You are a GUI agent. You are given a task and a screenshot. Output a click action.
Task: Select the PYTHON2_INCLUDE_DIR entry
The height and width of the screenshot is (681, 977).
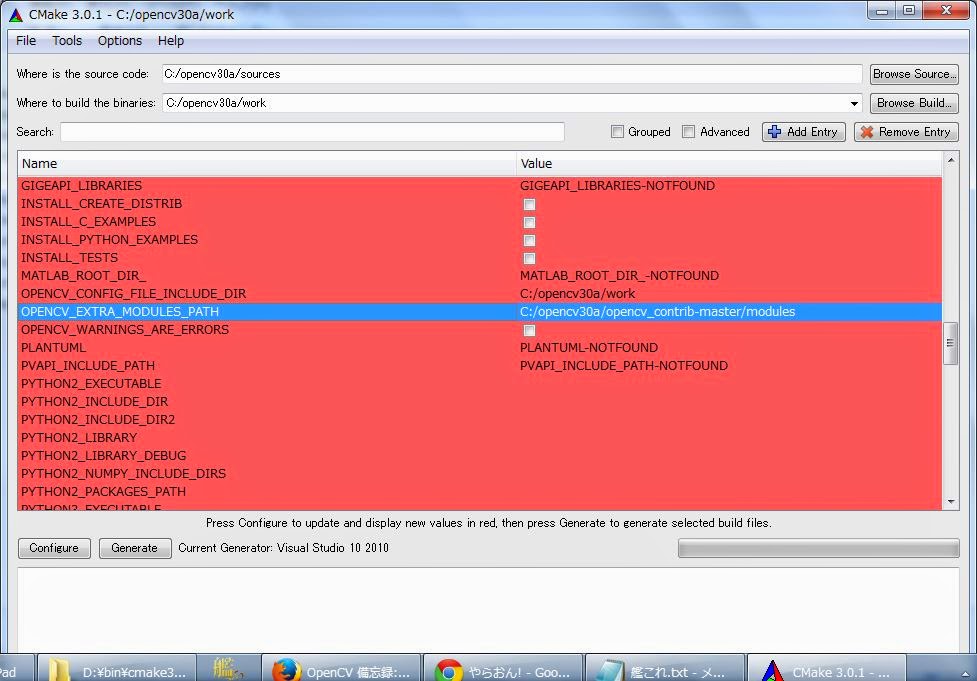coord(94,402)
